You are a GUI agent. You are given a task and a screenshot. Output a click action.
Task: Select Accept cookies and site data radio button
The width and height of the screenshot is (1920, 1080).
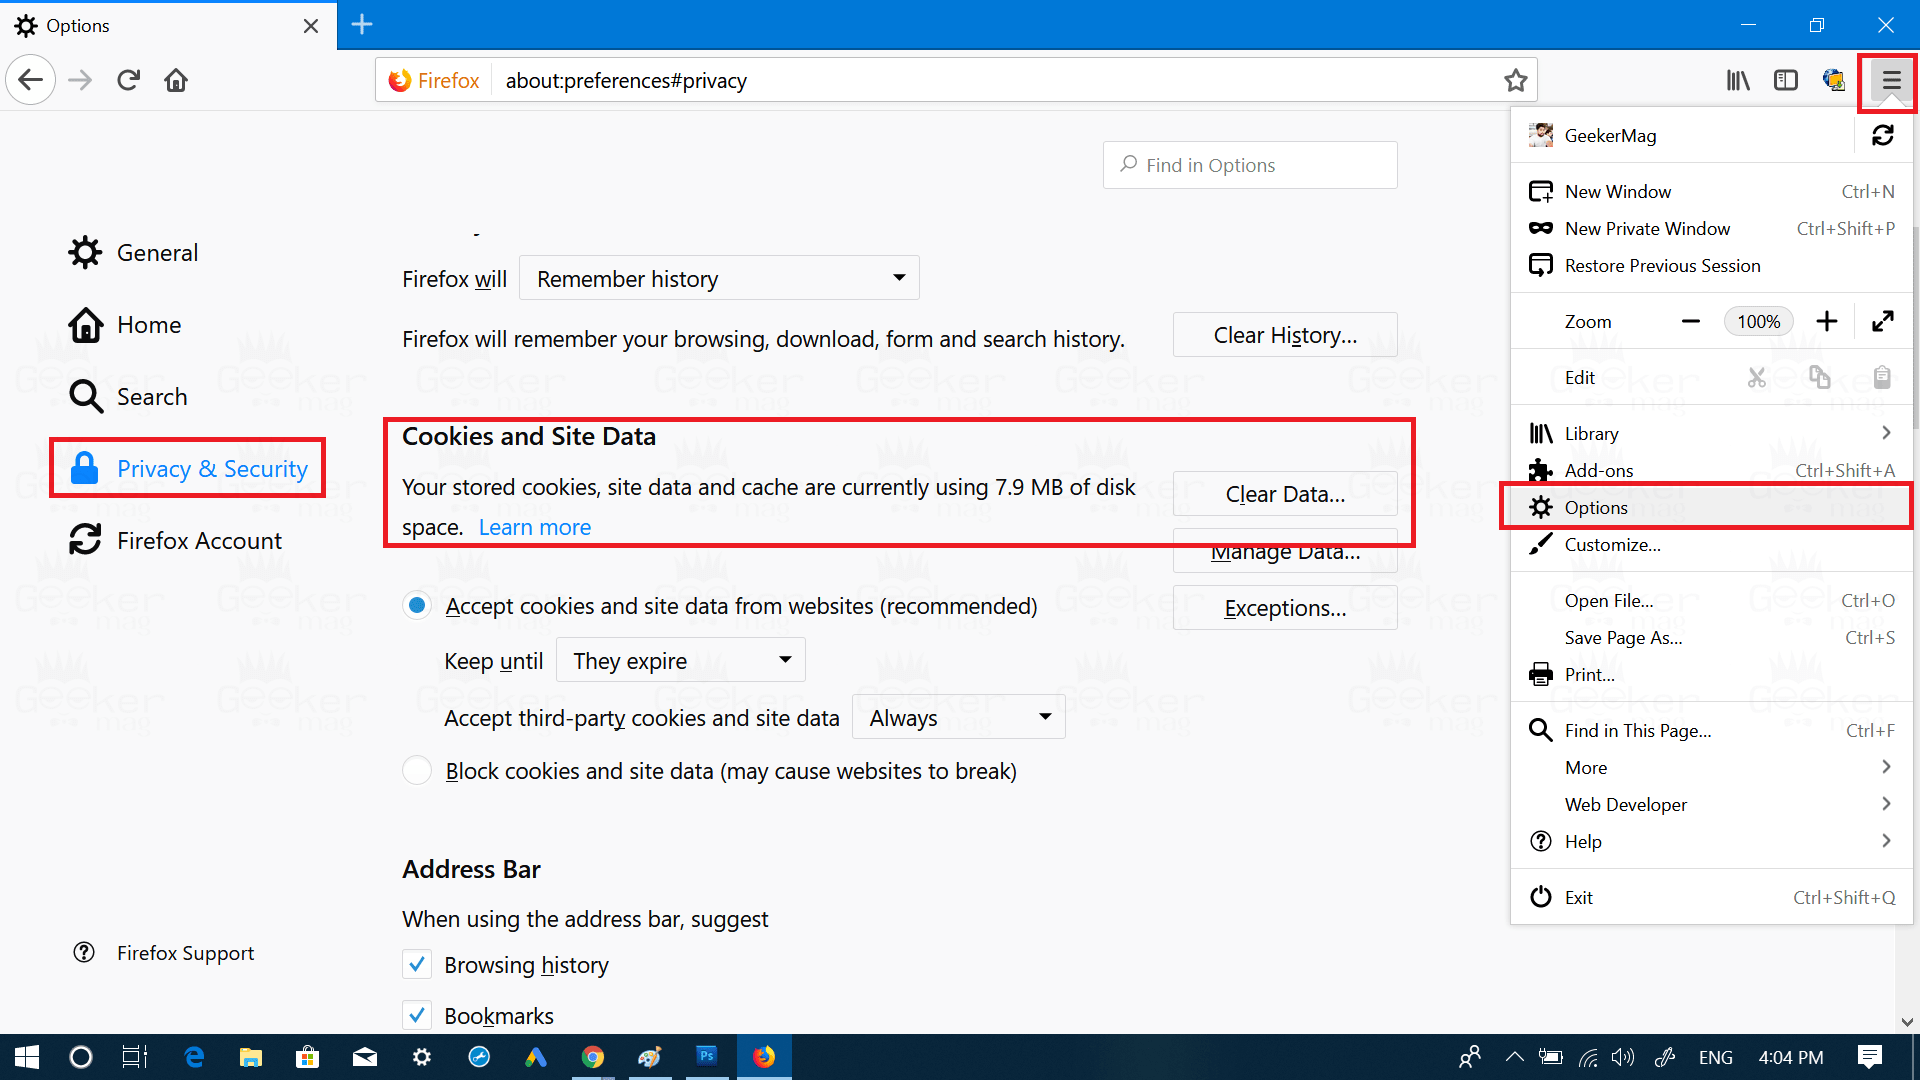417,605
